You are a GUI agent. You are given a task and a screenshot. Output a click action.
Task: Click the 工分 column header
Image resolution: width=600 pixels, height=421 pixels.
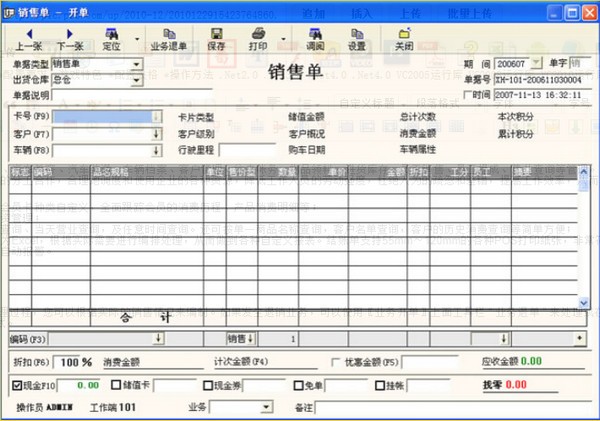[450, 172]
